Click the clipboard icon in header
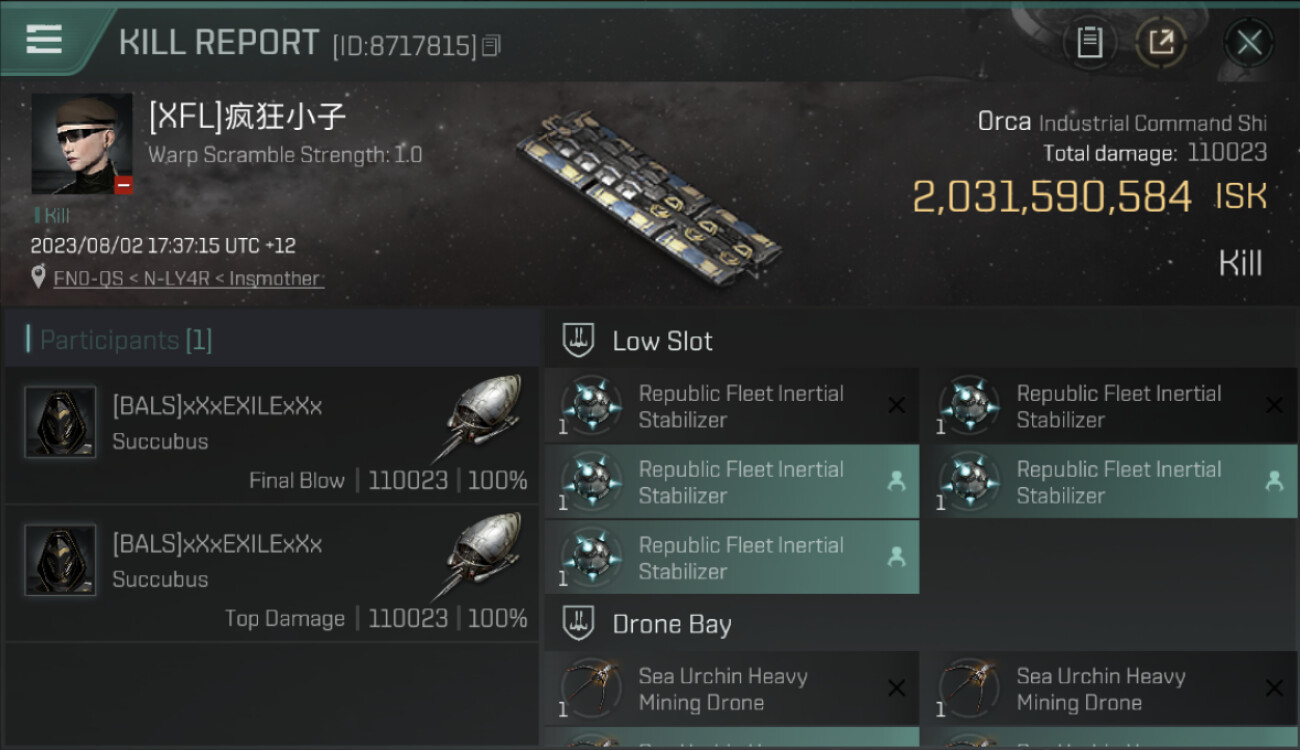 1089,43
